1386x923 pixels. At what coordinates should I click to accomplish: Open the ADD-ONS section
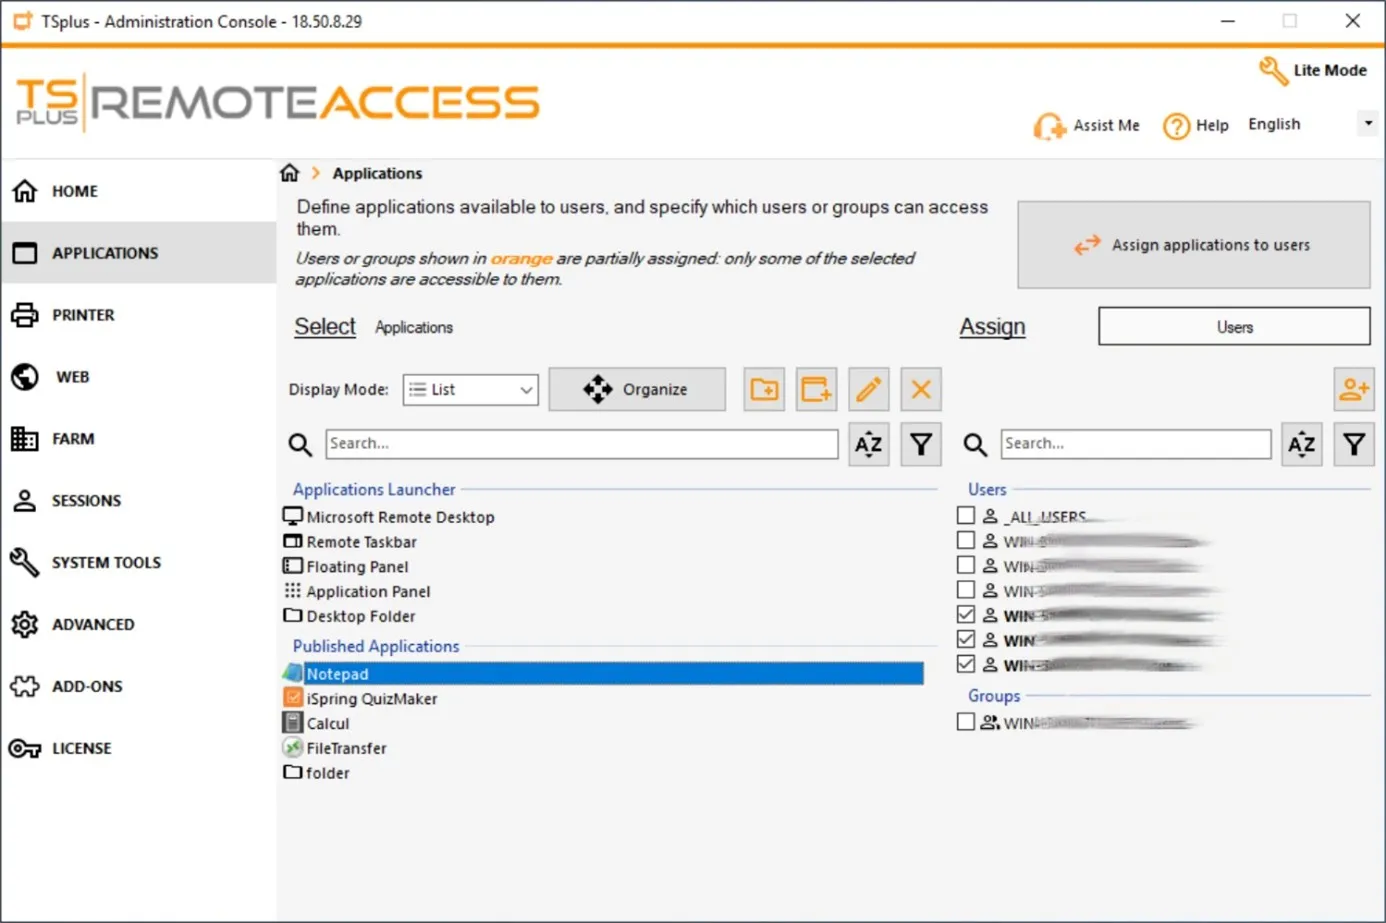[139, 687]
